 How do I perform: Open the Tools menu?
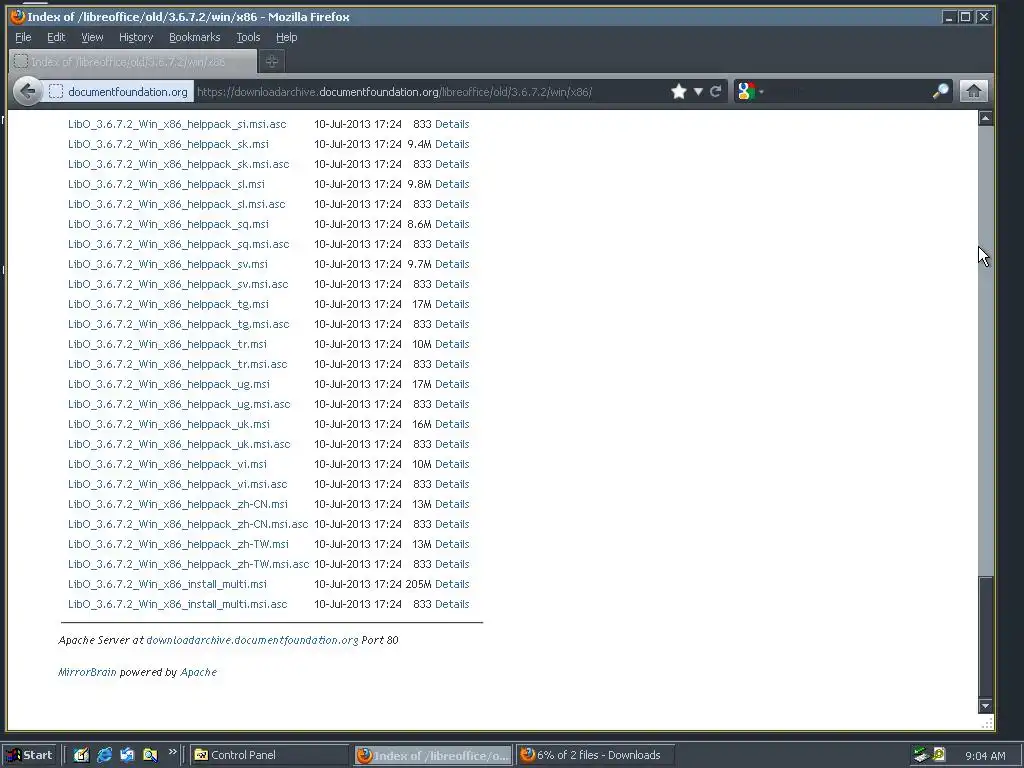point(248,37)
